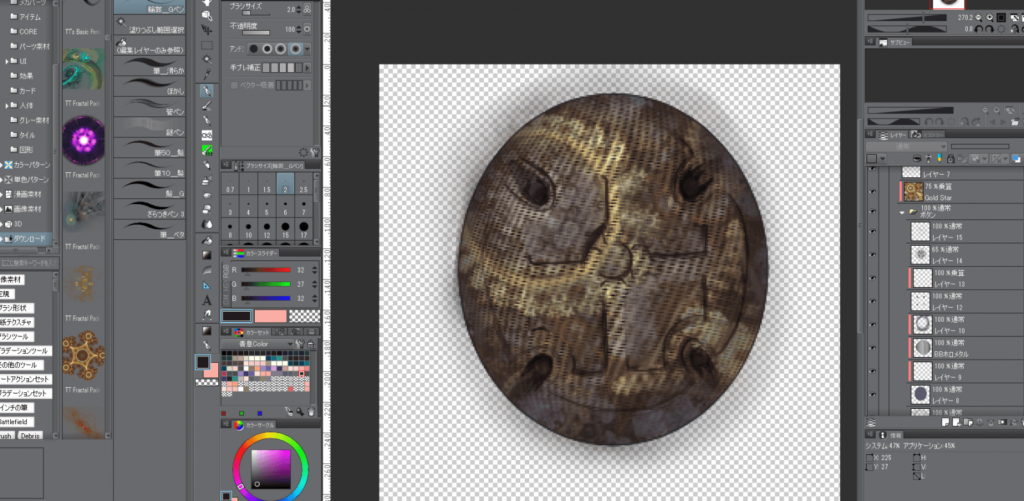Adjust the red R color slider

tap(265, 270)
